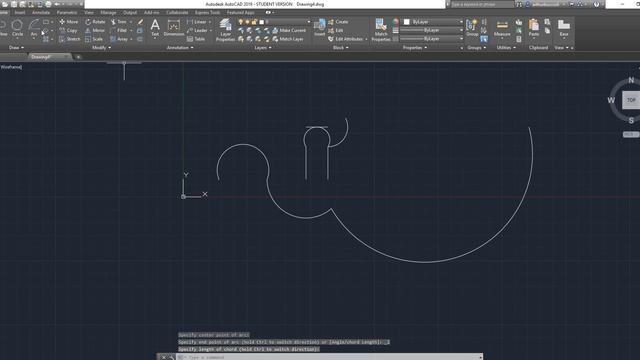The height and width of the screenshot is (360, 640).
Task: Choose the Stretch tool
Action: [x=69, y=39]
